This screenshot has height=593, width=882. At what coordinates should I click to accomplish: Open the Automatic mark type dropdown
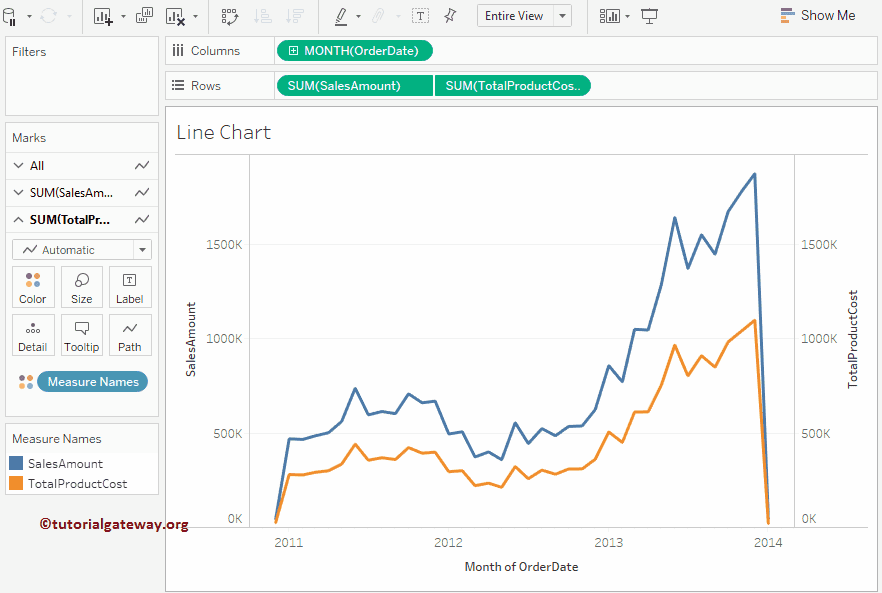143,250
